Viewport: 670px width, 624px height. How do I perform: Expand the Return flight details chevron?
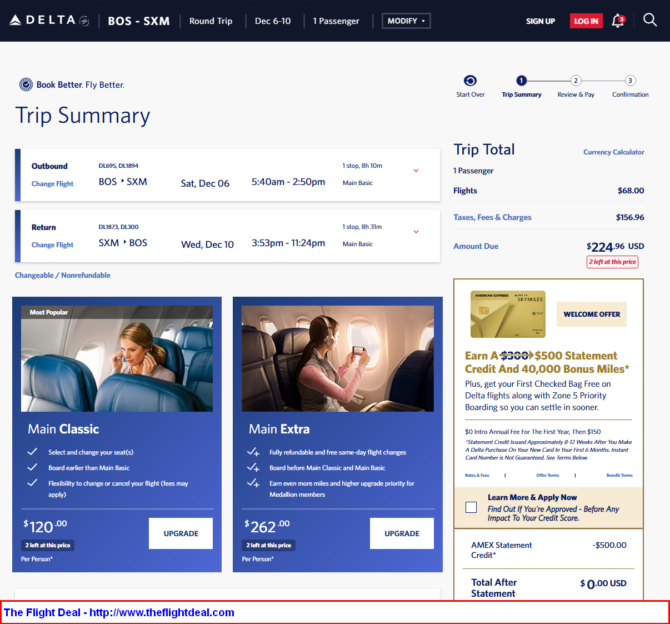click(x=416, y=231)
